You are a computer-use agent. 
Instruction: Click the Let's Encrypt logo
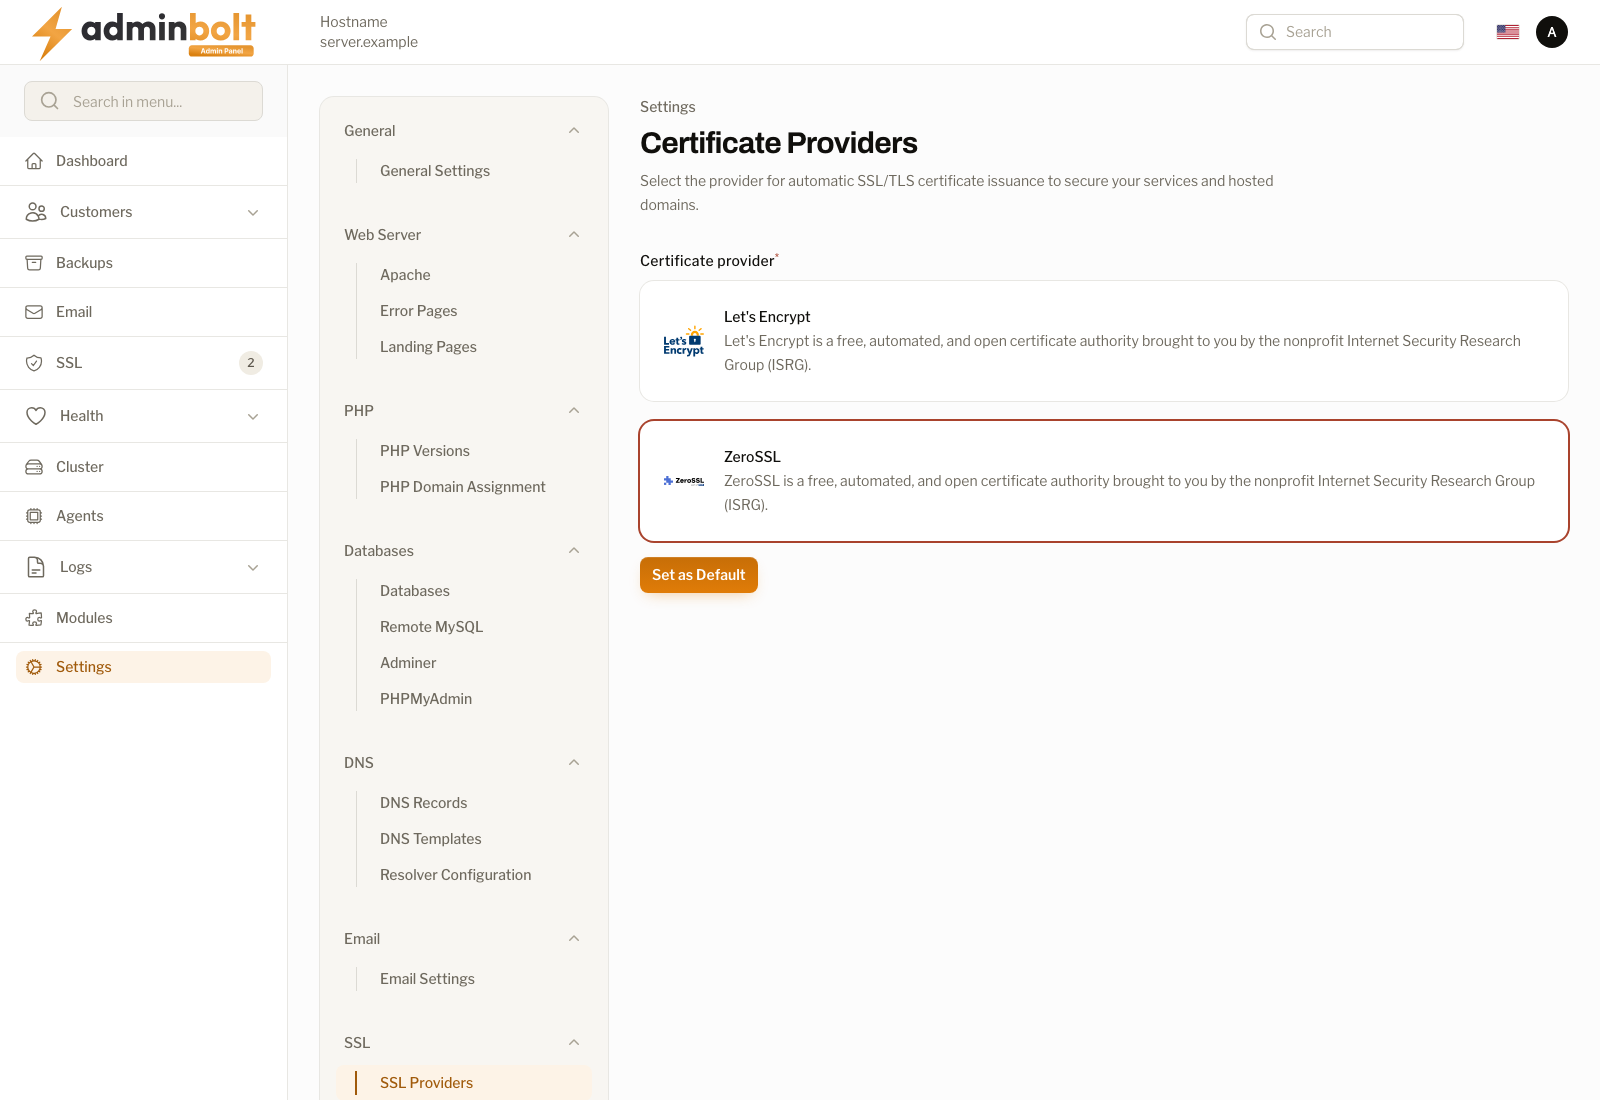click(684, 341)
